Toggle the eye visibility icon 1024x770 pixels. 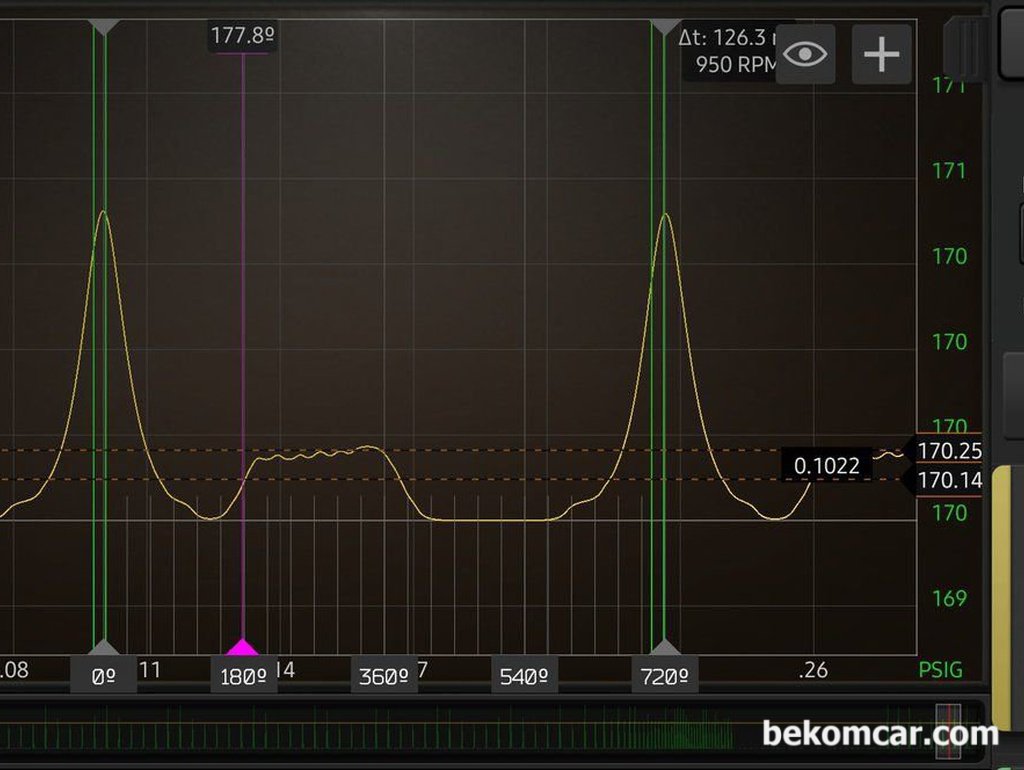805,54
